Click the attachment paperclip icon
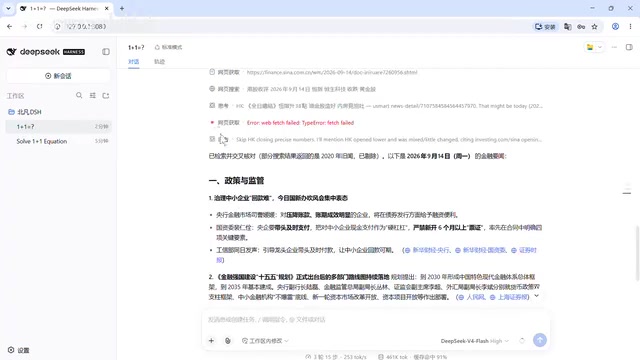This screenshot has width=640, height=360. [x=228, y=341]
